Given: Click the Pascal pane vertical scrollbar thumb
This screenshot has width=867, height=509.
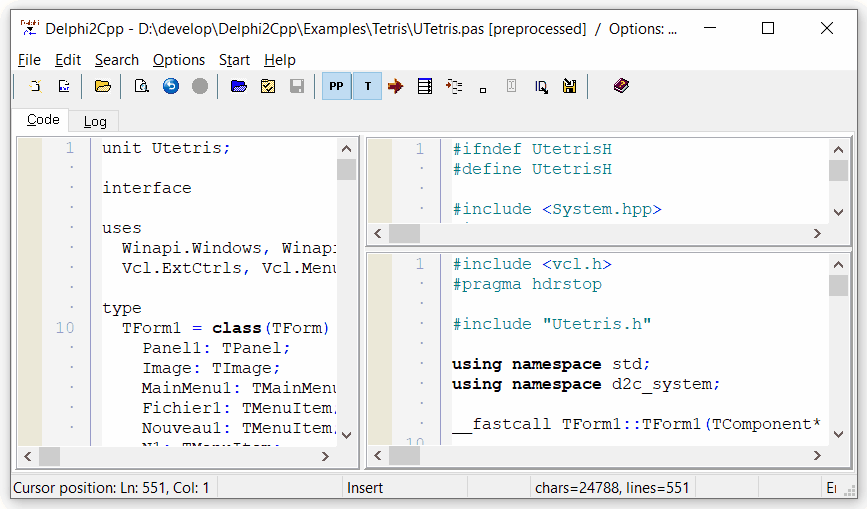Looking at the screenshot, I should coord(347,170).
